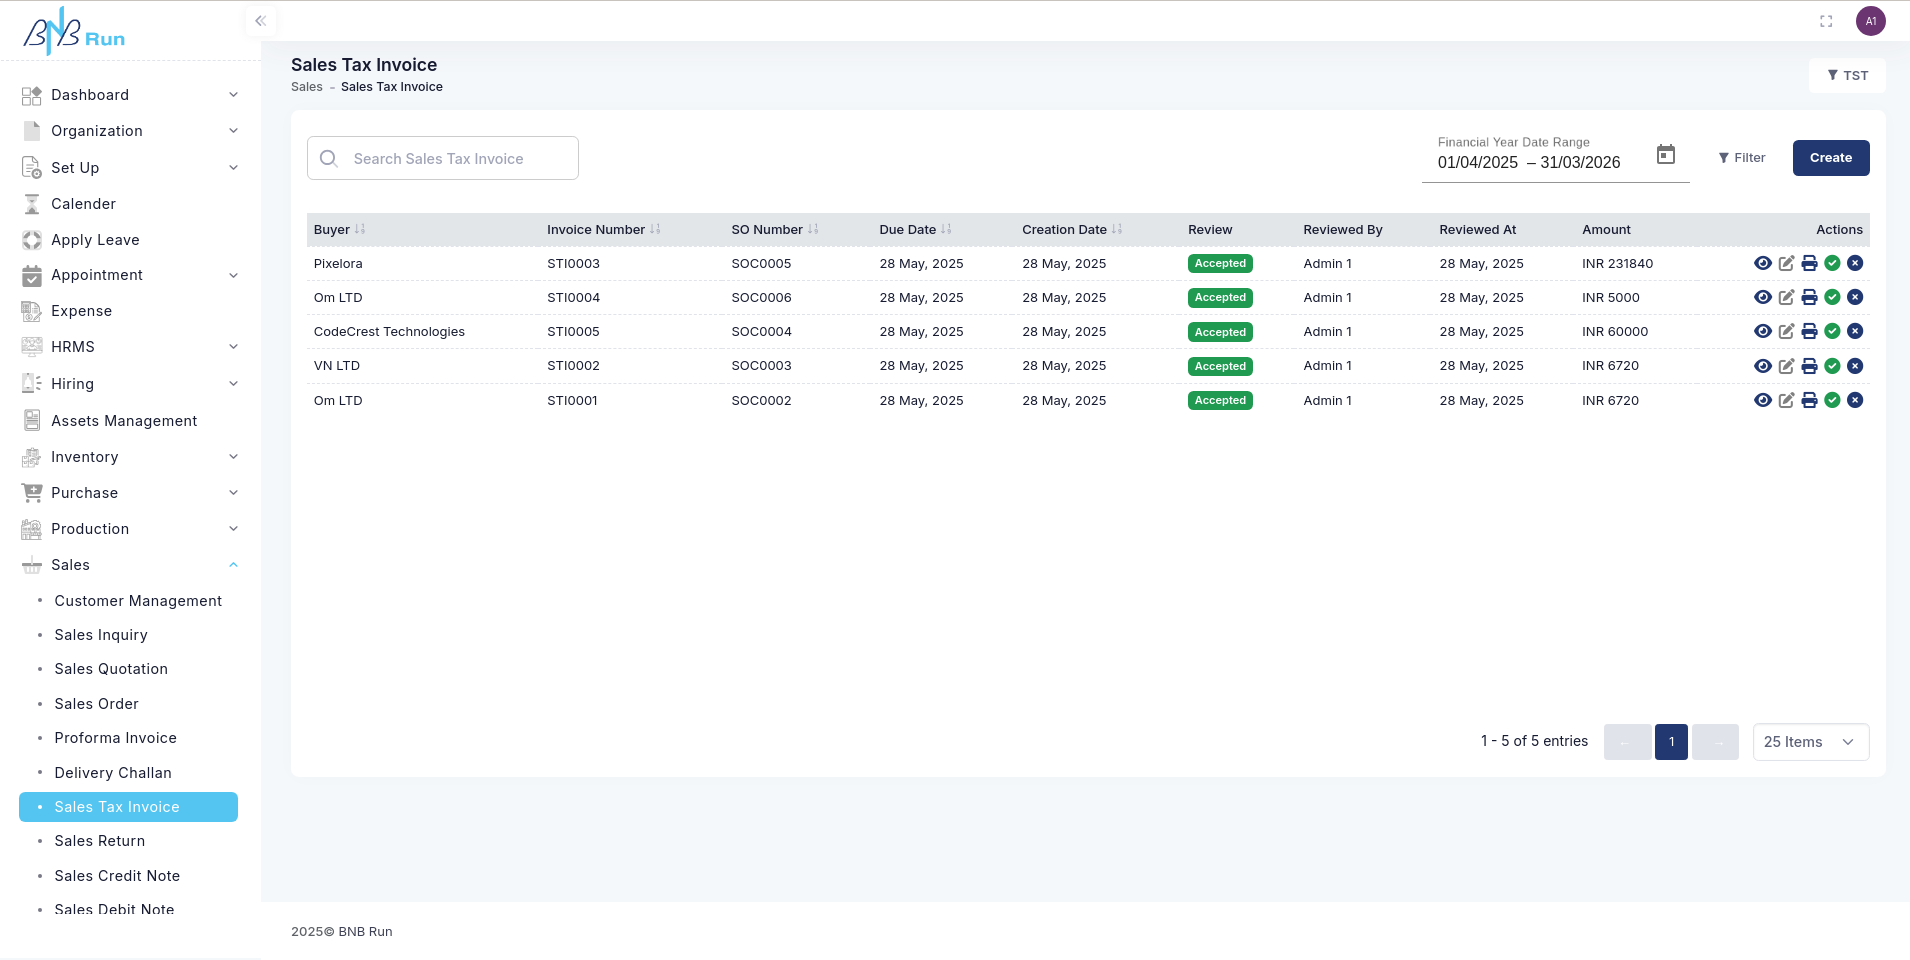
Task: Print invoice STI0005
Action: click(1809, 331)
